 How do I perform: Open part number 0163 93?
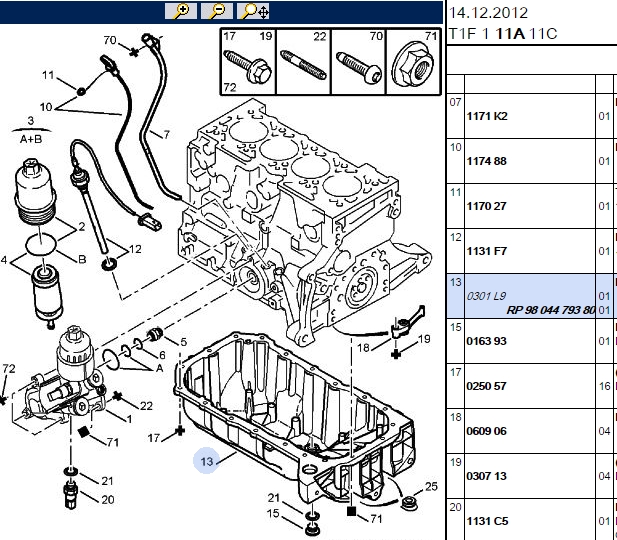point(486,341)
